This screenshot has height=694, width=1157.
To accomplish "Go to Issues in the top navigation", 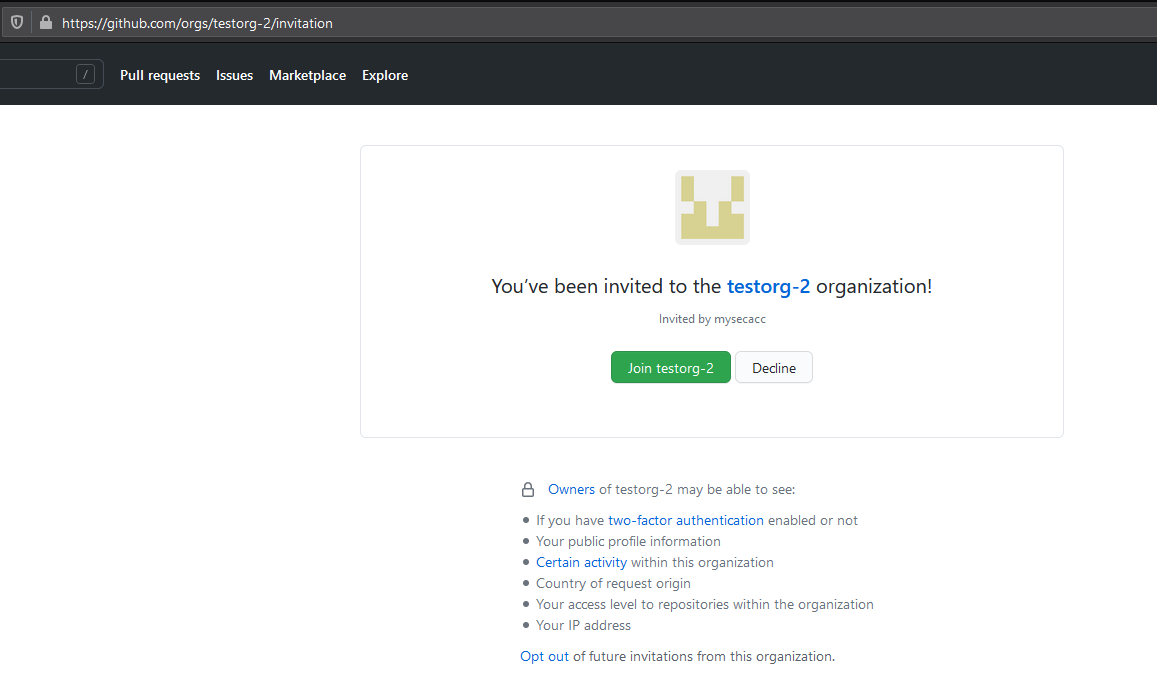I will (x=234, y=75).
